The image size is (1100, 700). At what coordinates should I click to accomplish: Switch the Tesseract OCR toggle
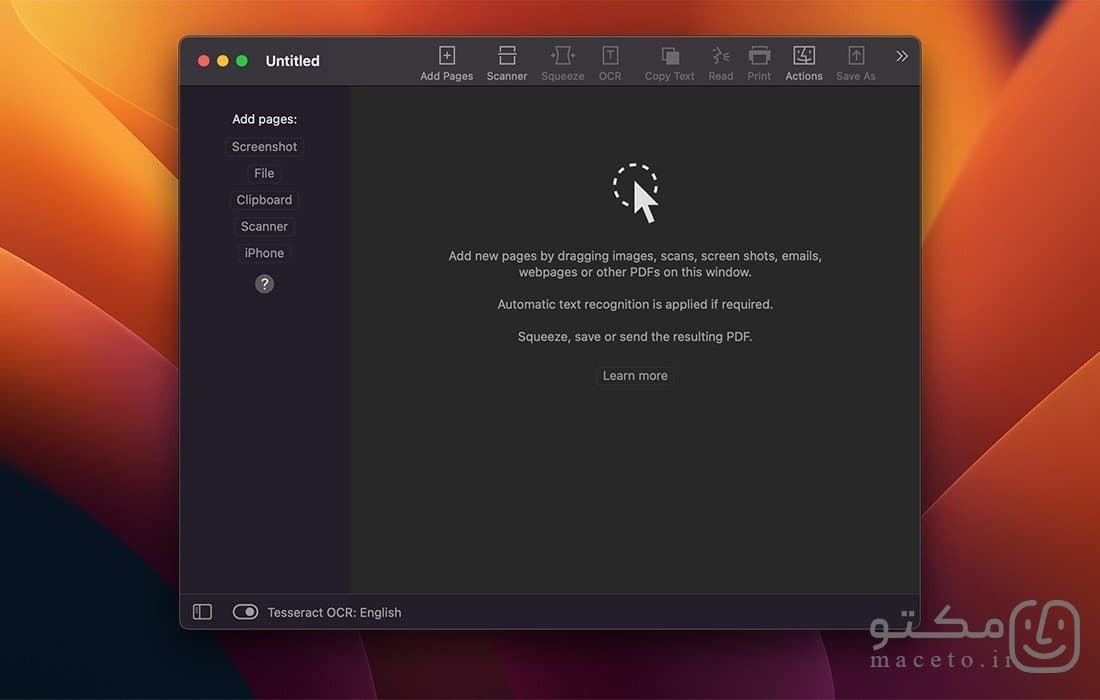pyautogui.click(x=246, y=612)
